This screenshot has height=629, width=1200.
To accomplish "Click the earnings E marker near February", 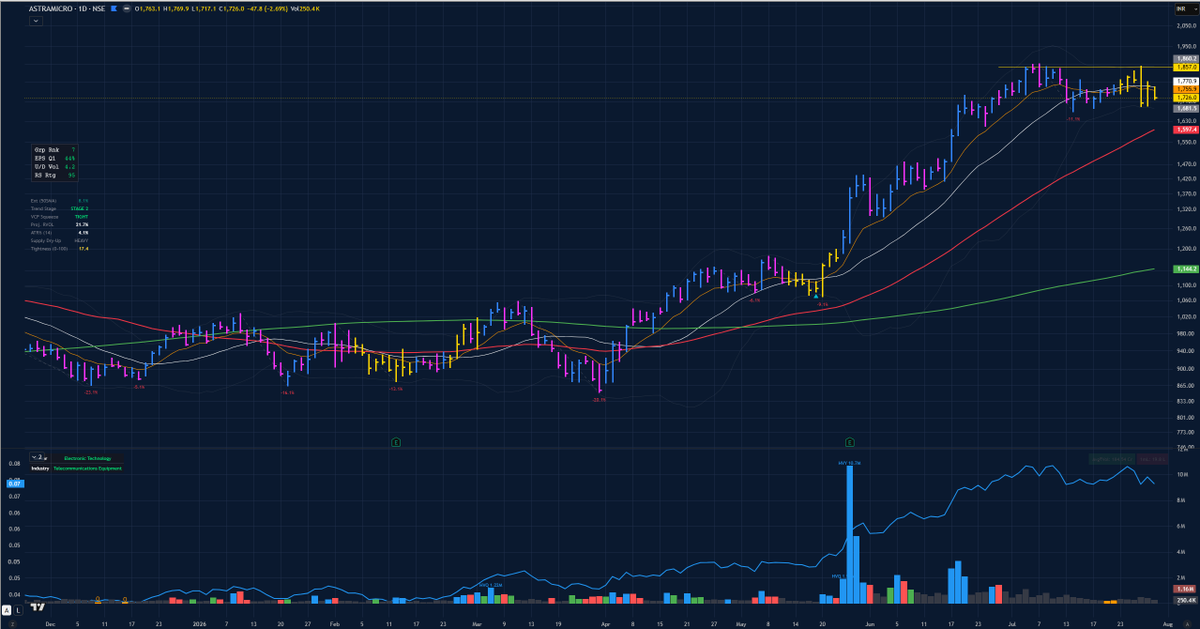I will coord(396,440).
